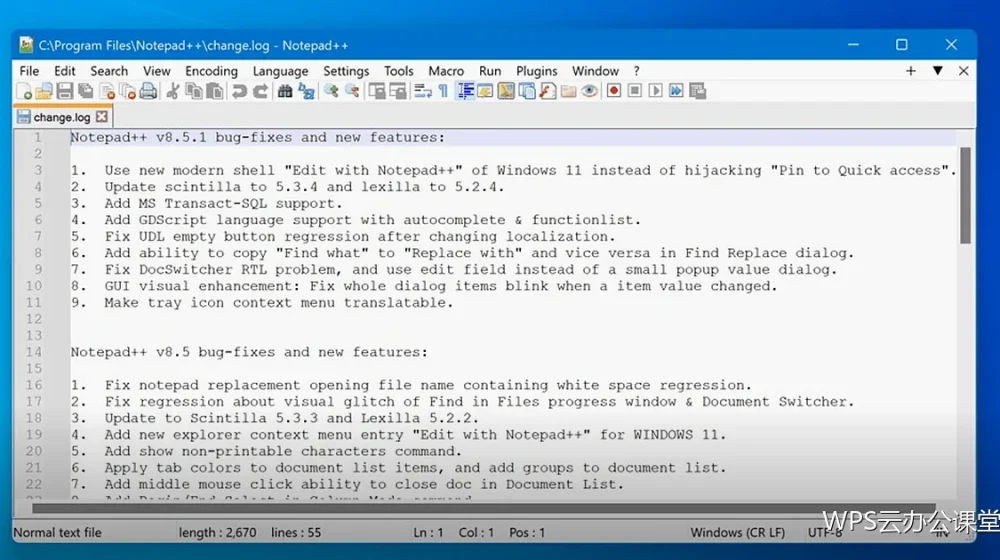Viewport: 1000px width, 560px height.
Task: Save the document using the floppy disk icon
Action: point(64,91)
